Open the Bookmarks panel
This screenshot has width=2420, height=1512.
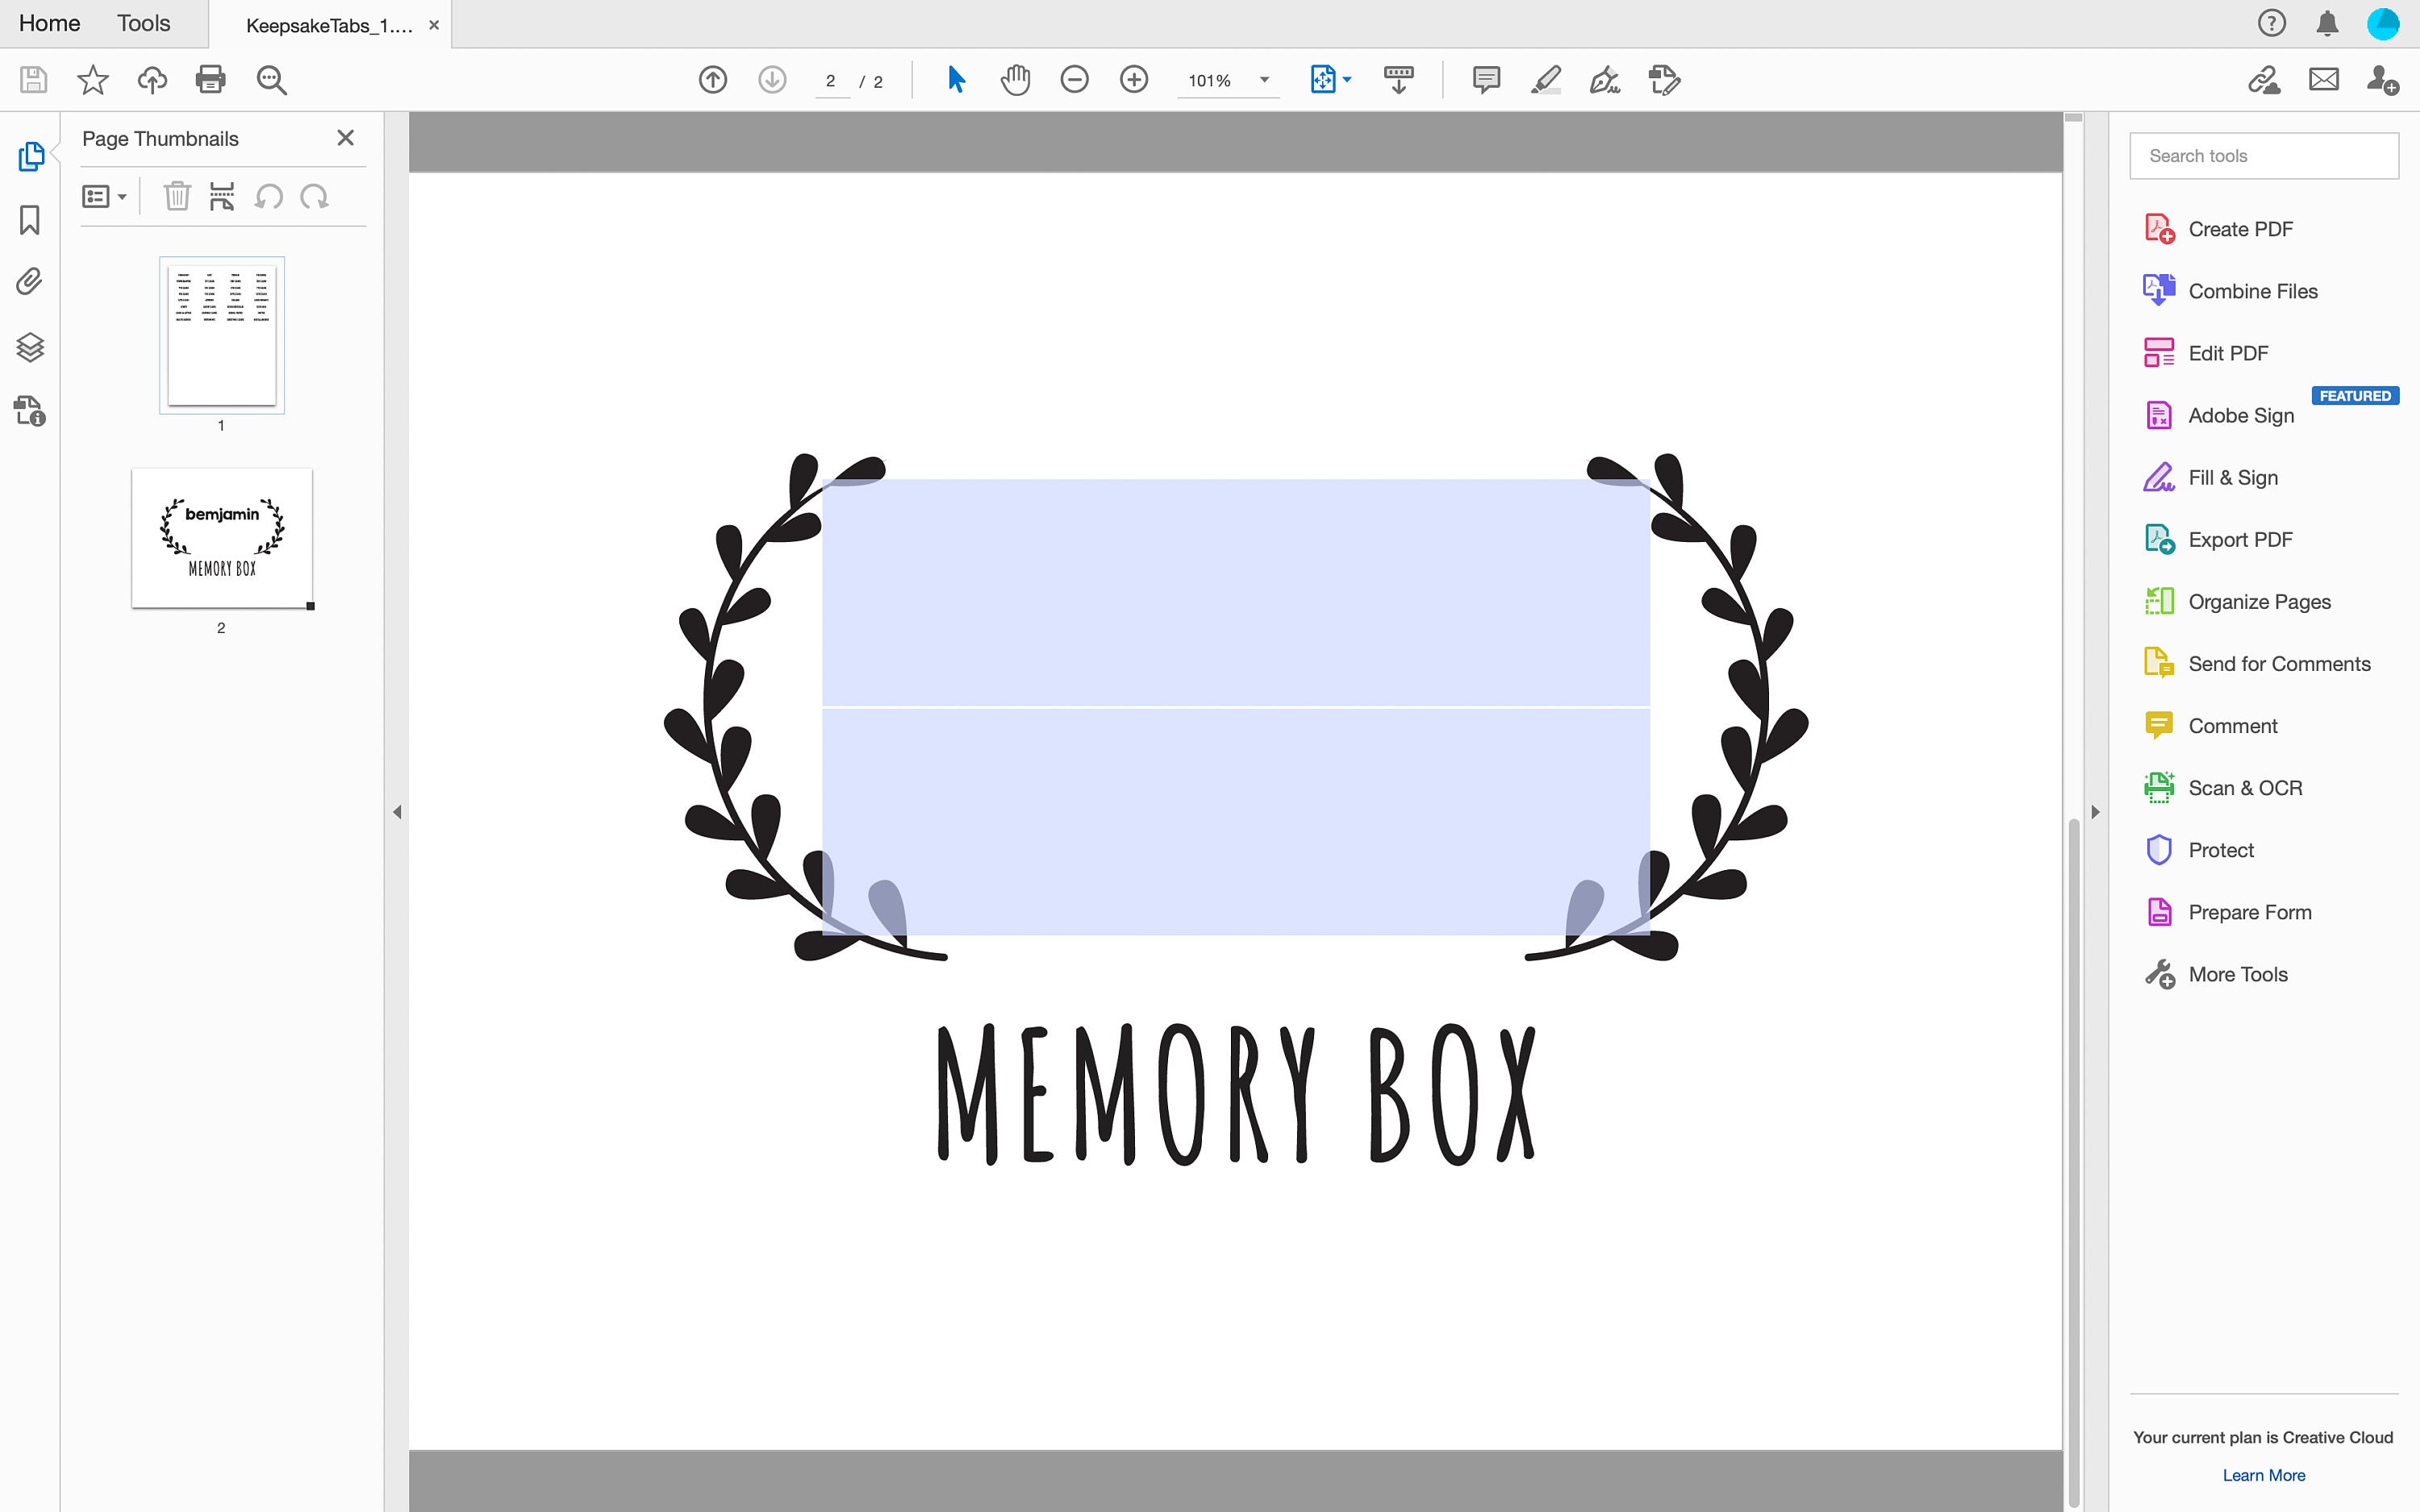pos(30,219)
